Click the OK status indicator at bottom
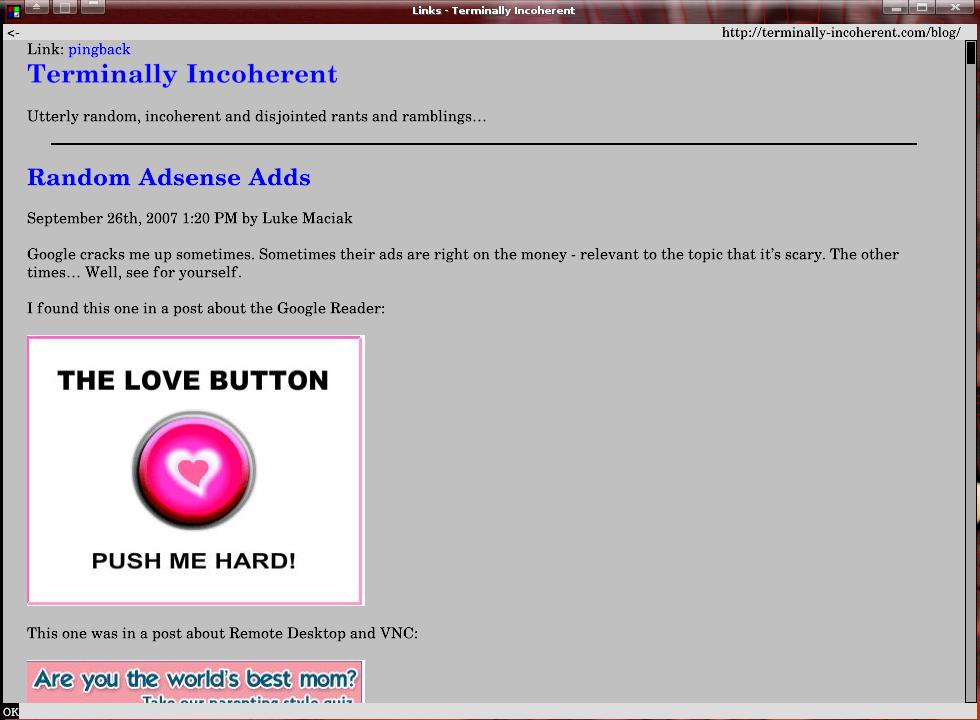 [x=10, y=712]
